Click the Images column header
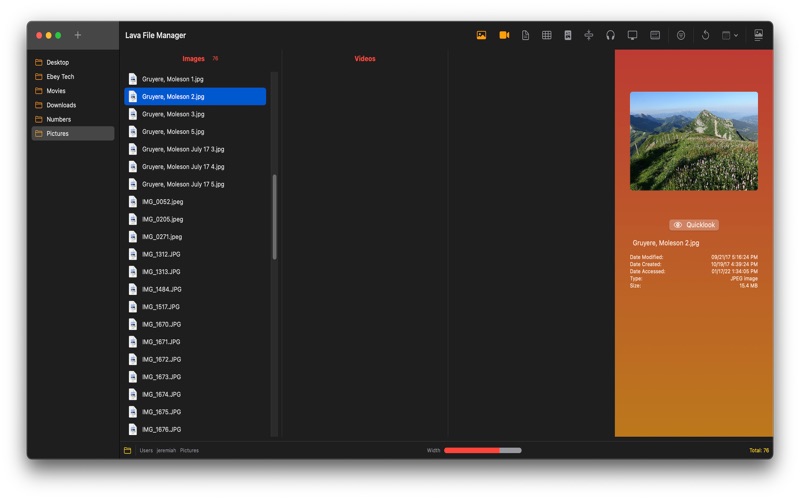The height and width of the screenshot is (500, 800). coord(194,59)
